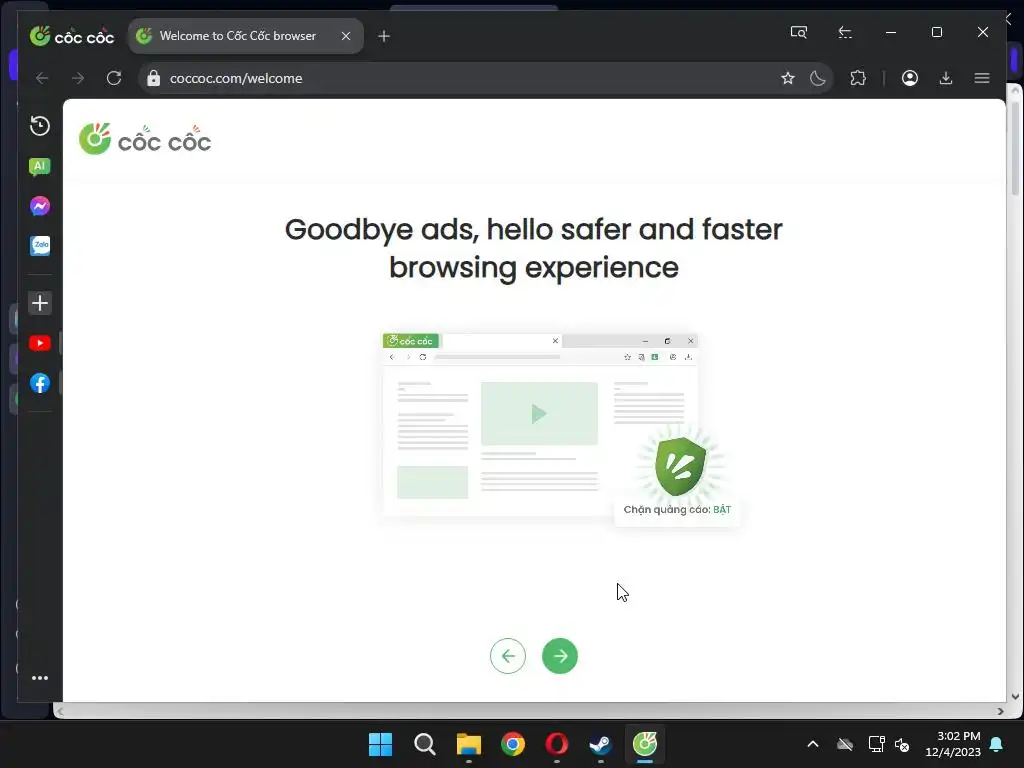Open the extensions puzzle icon
Viewport: 1024px width, 768px height.
point(858,78)
